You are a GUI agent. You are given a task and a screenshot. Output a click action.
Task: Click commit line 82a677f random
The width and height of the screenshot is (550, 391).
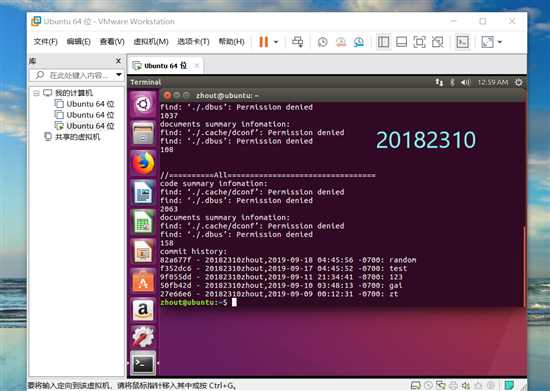click(288, 260)
